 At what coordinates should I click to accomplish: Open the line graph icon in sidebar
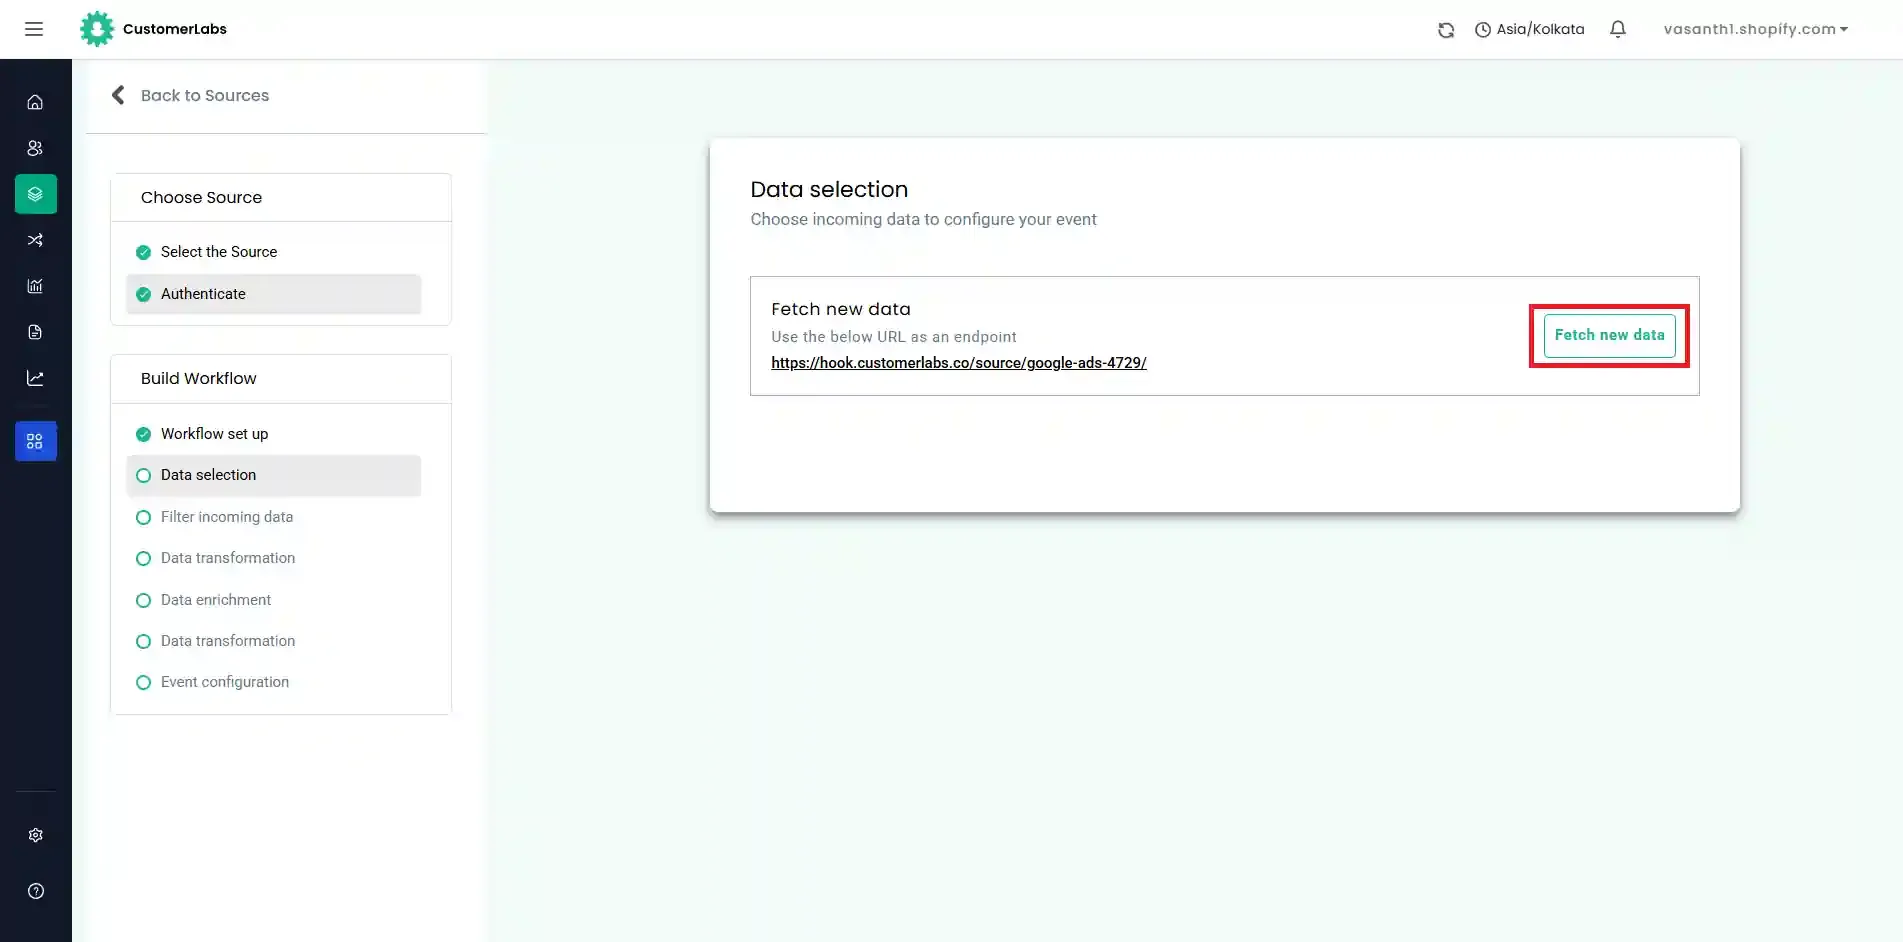click(35, 378)
